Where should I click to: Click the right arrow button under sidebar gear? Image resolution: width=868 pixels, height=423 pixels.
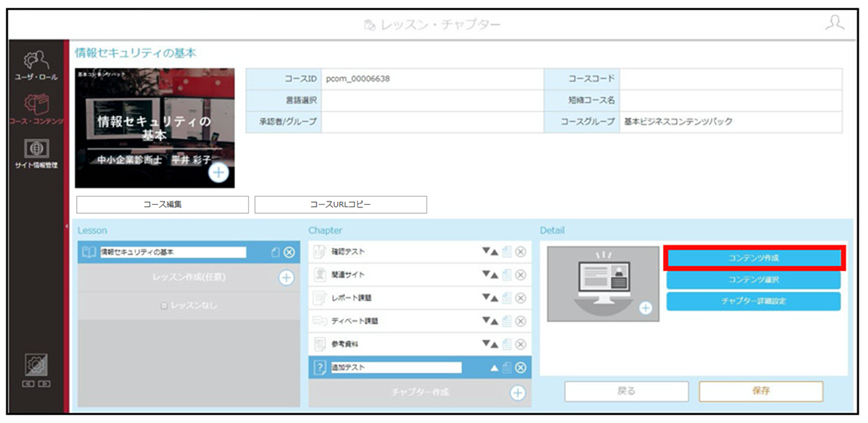(44, 384)
